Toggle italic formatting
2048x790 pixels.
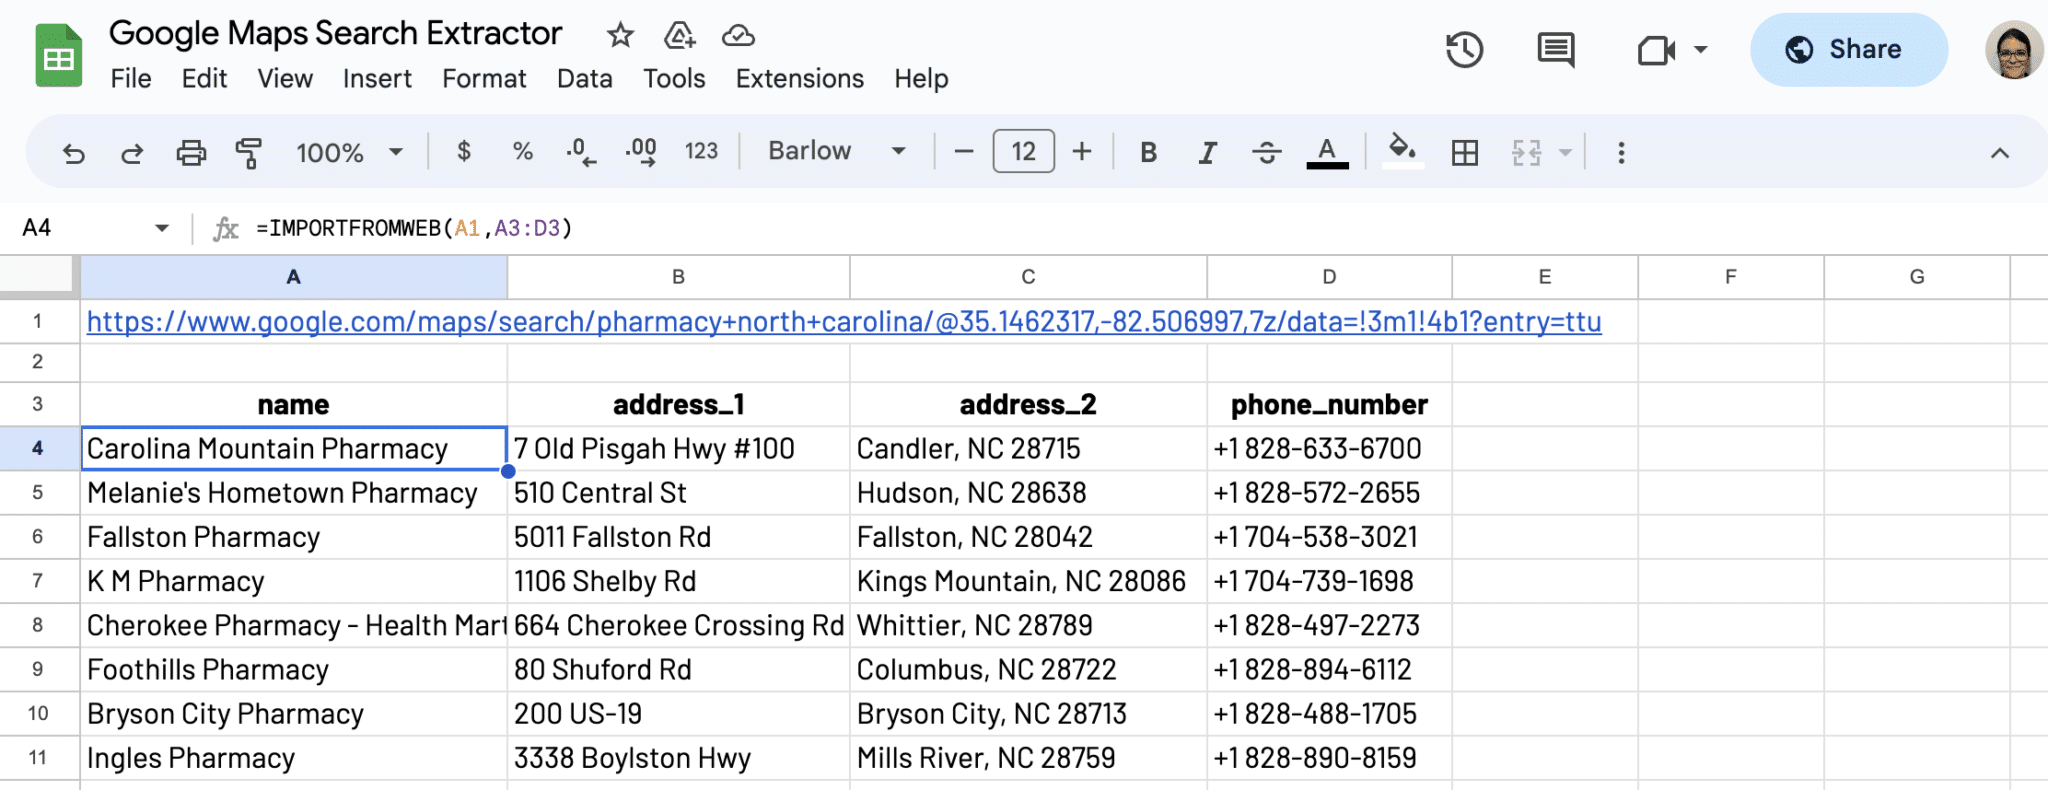1207,152
